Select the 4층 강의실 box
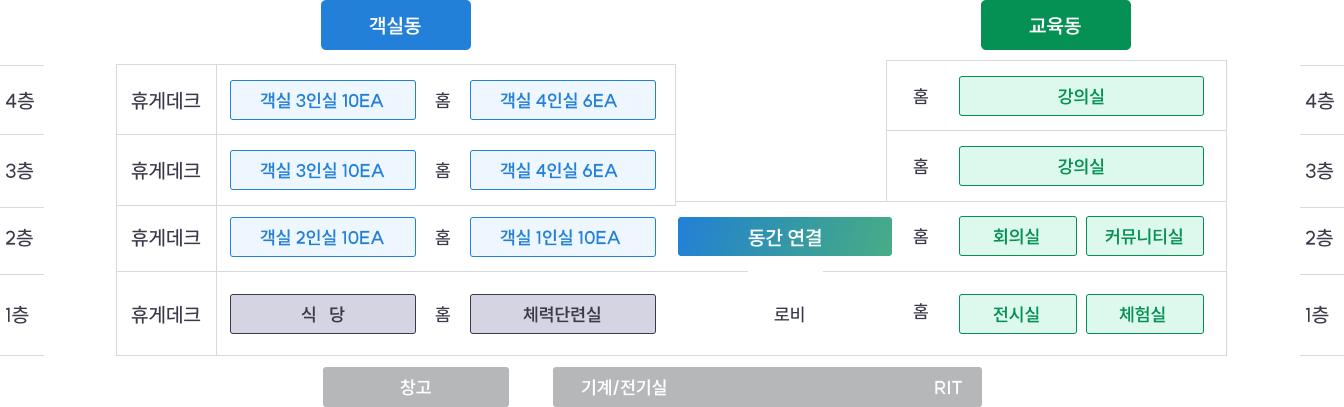Viewport: 1344px width, 407px height. coord(1081,96)
